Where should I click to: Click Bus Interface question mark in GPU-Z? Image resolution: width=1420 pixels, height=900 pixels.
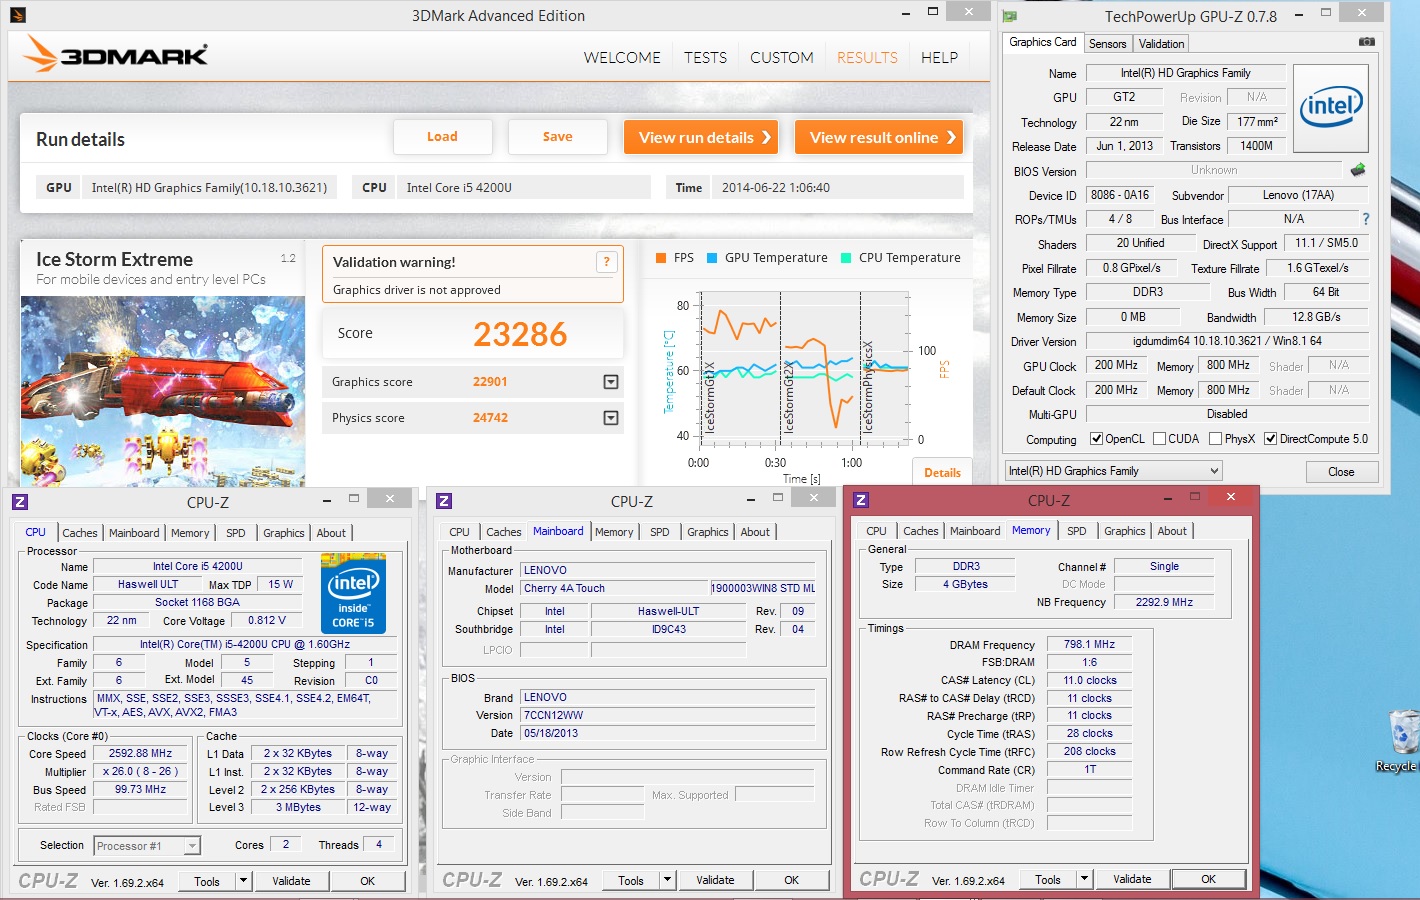tap(1366, 219)
